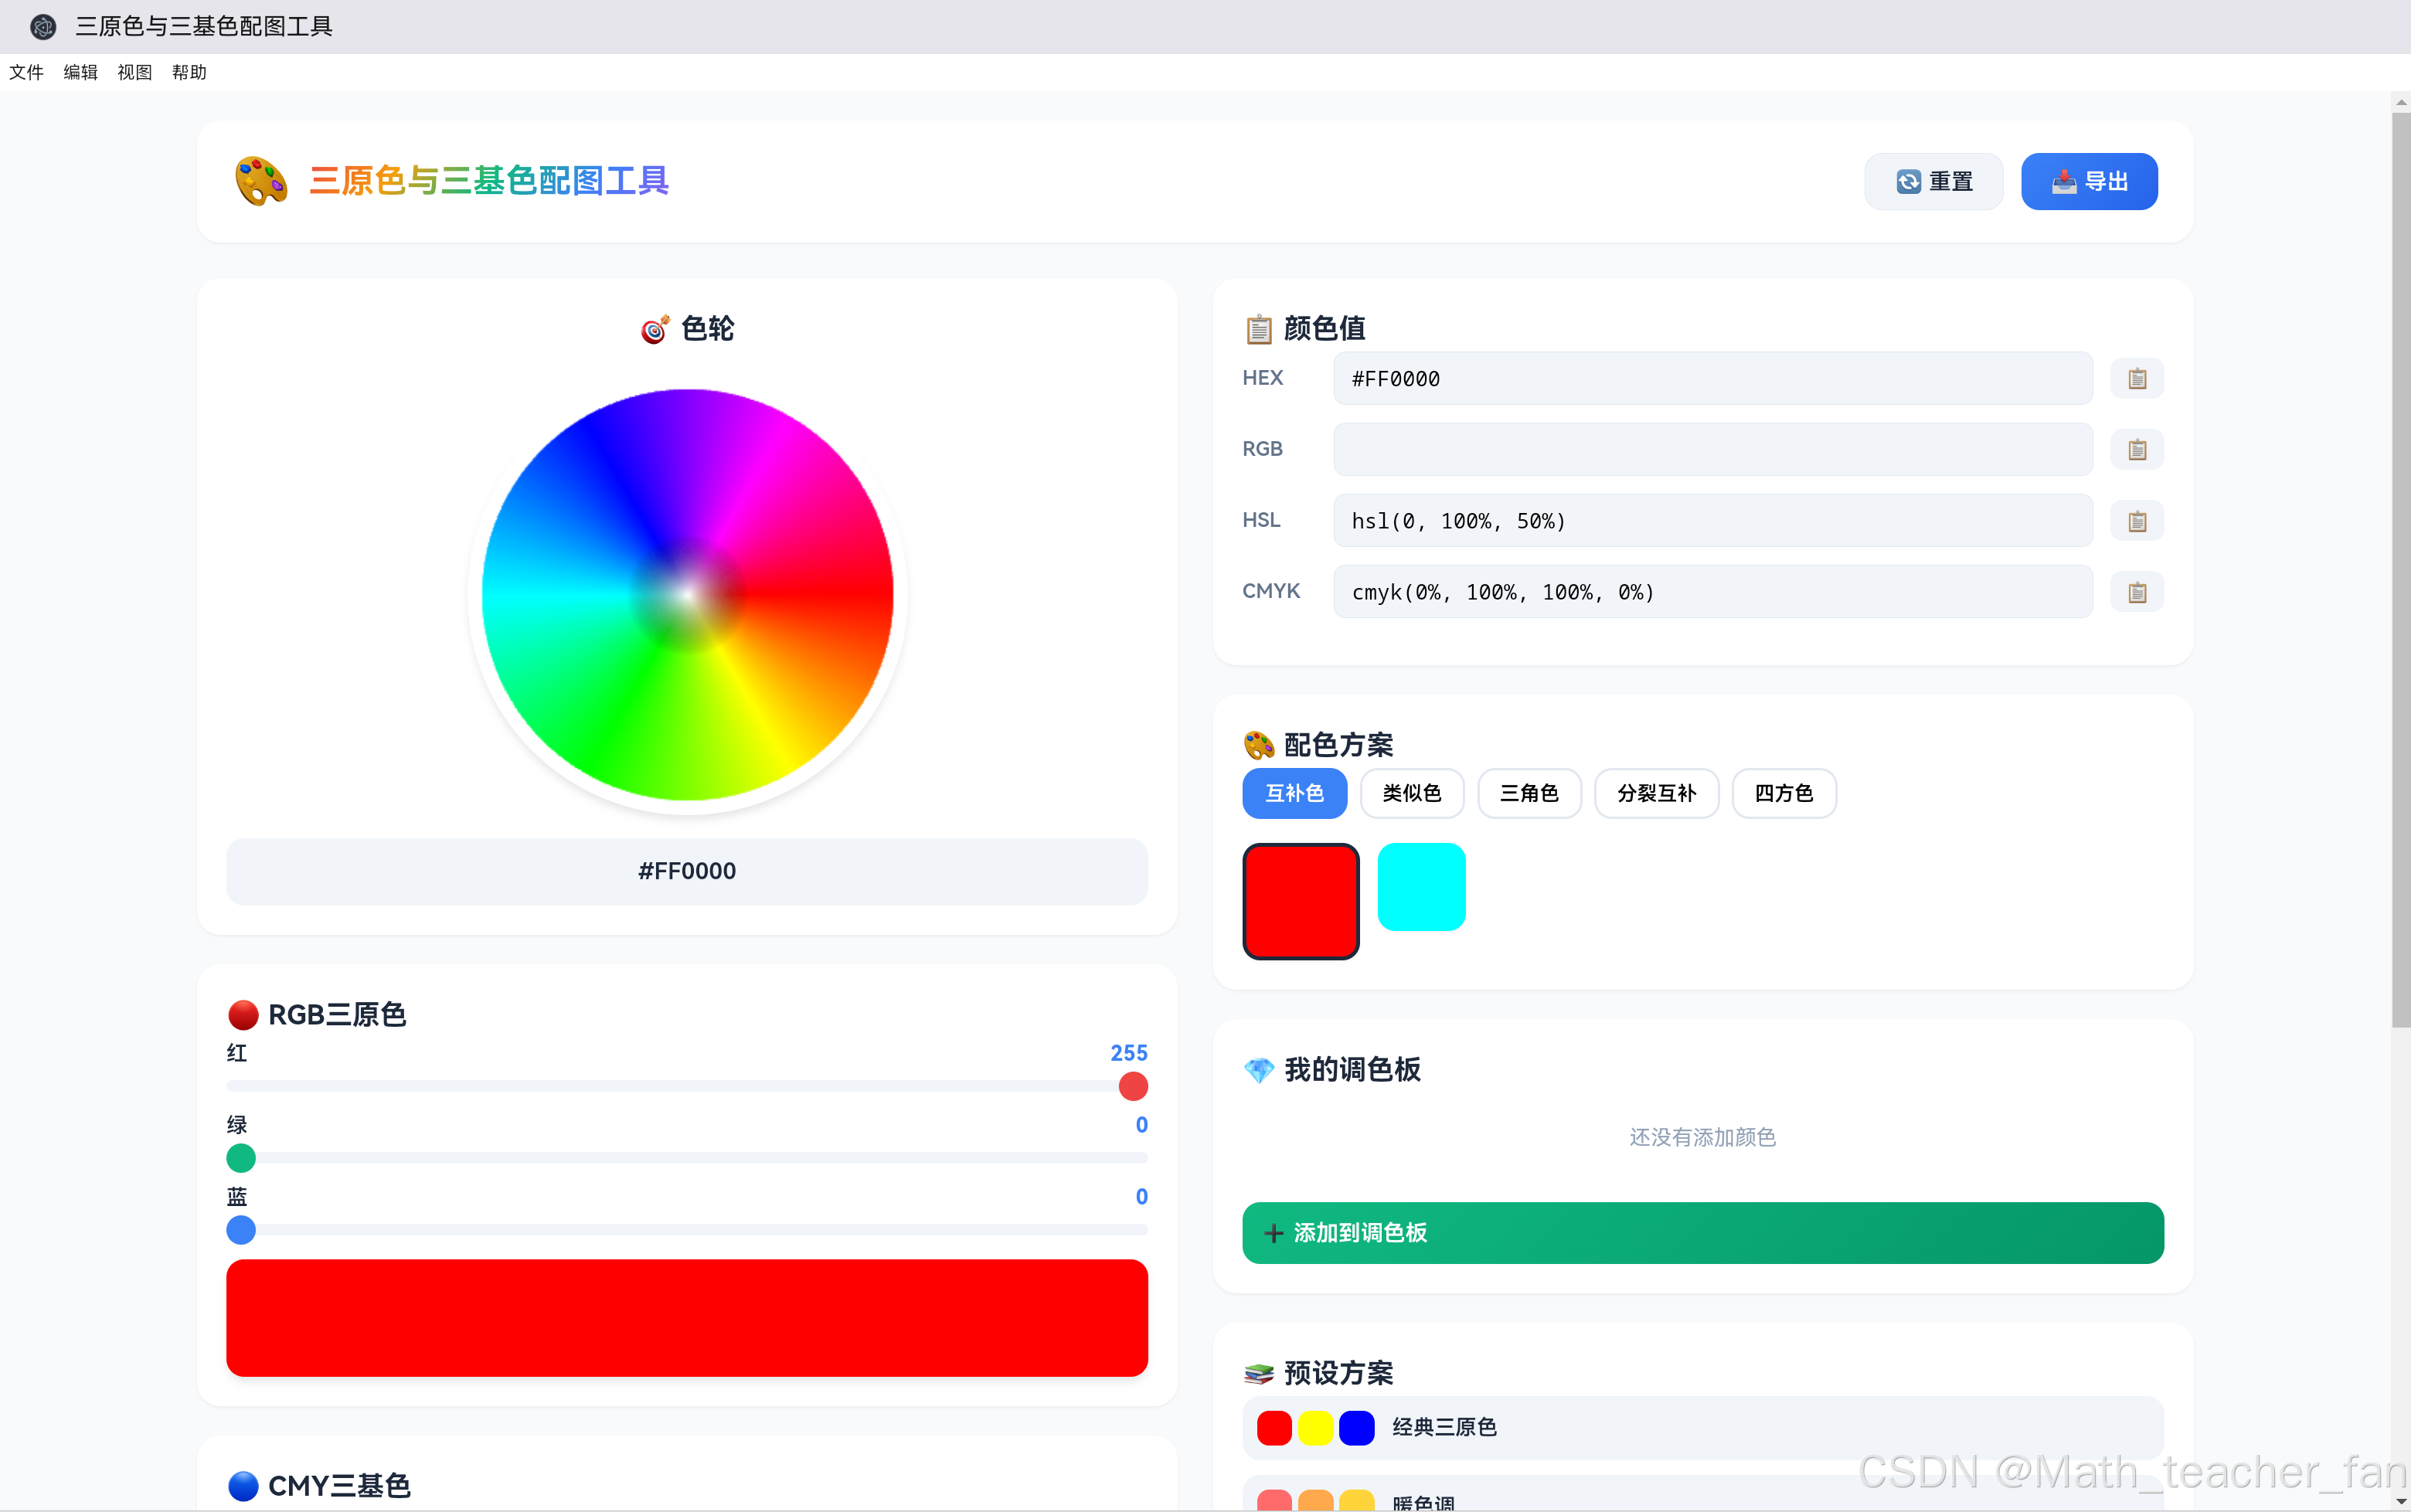Click the HEX input field
Image resolution: width=2411 pixels, height=1512 pixels.
1712,379
